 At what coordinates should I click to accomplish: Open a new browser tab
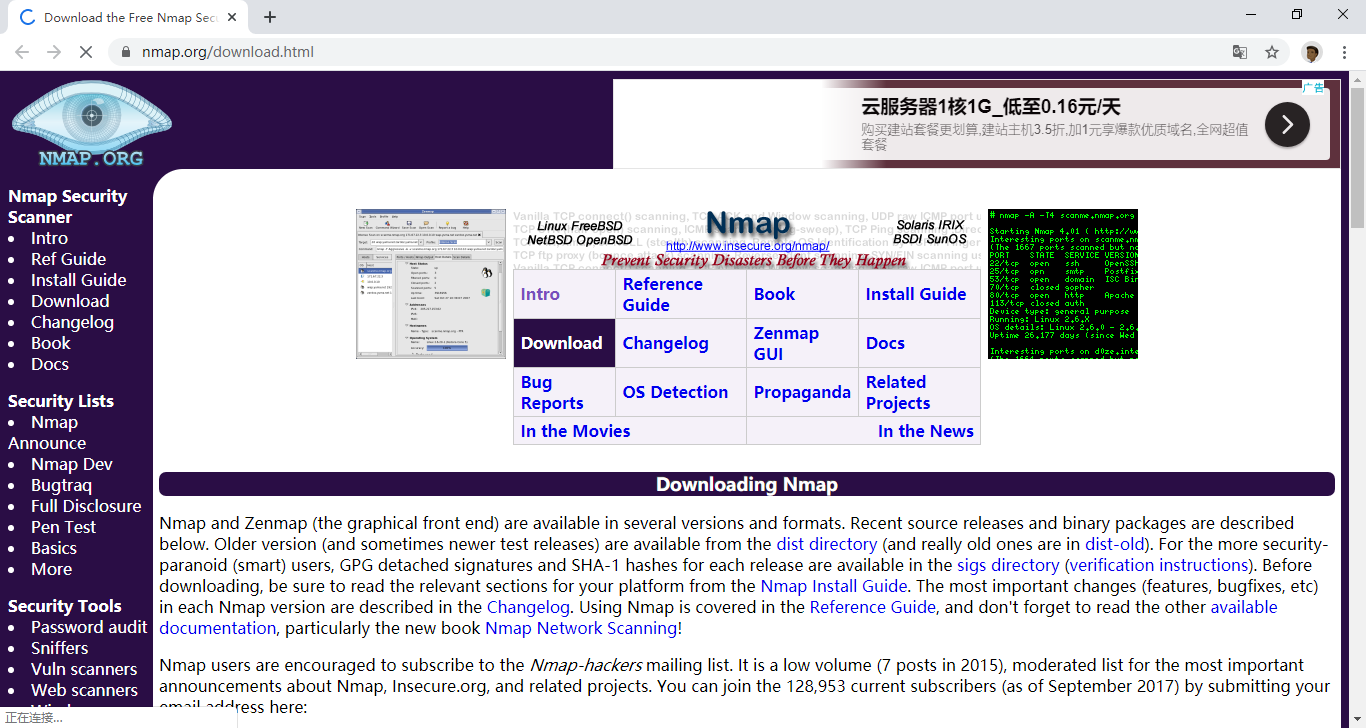pos(270,17)
